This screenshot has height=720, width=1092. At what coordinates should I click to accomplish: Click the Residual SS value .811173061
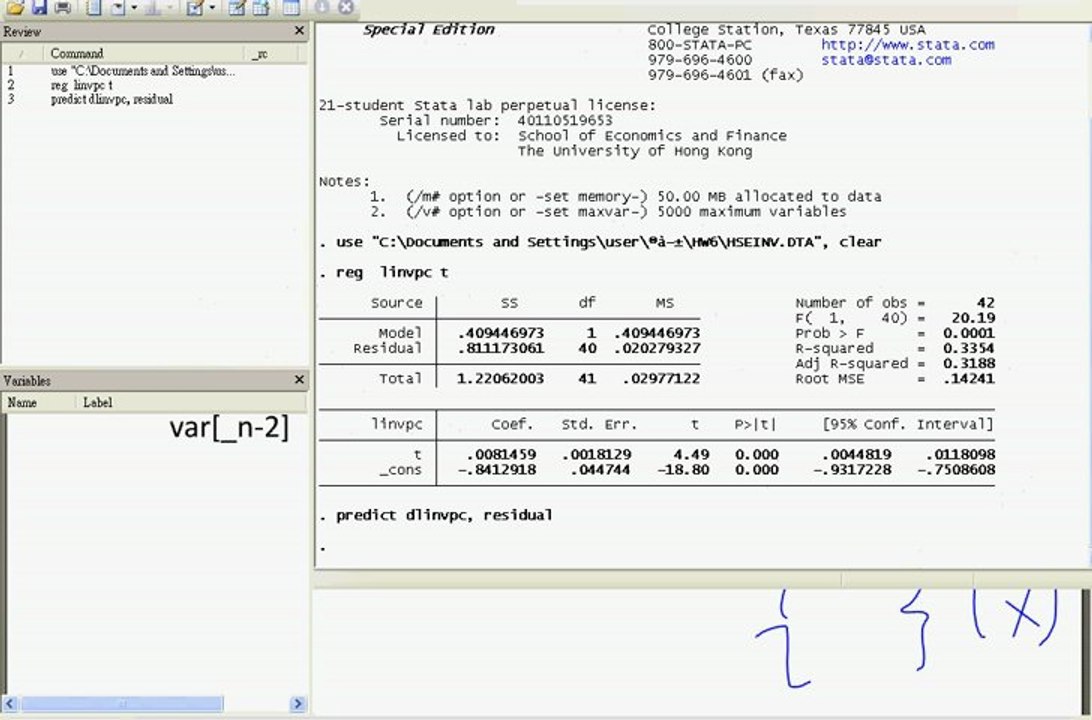501,348
